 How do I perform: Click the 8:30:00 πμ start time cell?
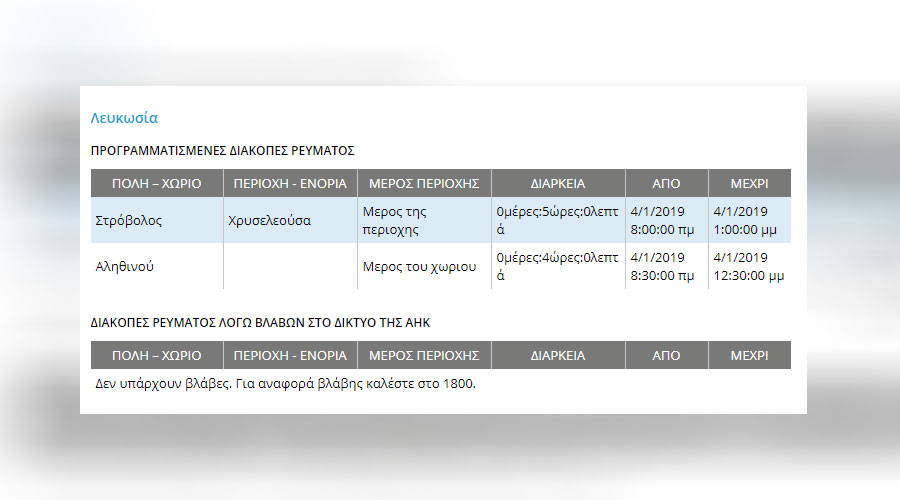666,266
